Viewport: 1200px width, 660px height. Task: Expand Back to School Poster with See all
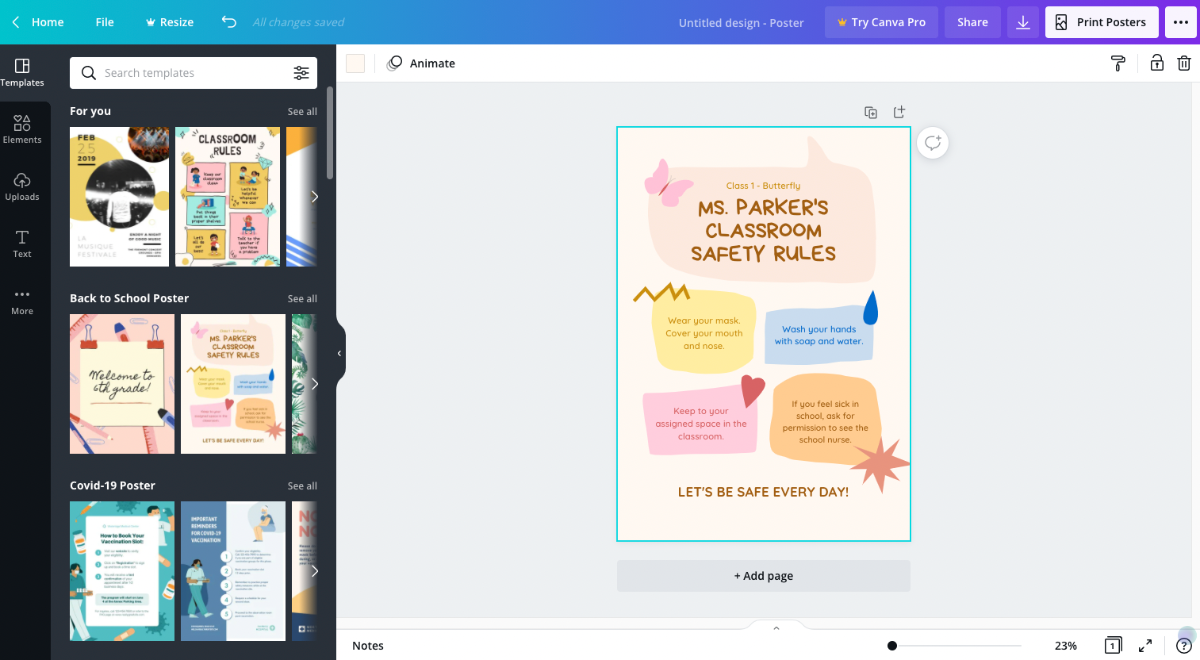point(302,297)
